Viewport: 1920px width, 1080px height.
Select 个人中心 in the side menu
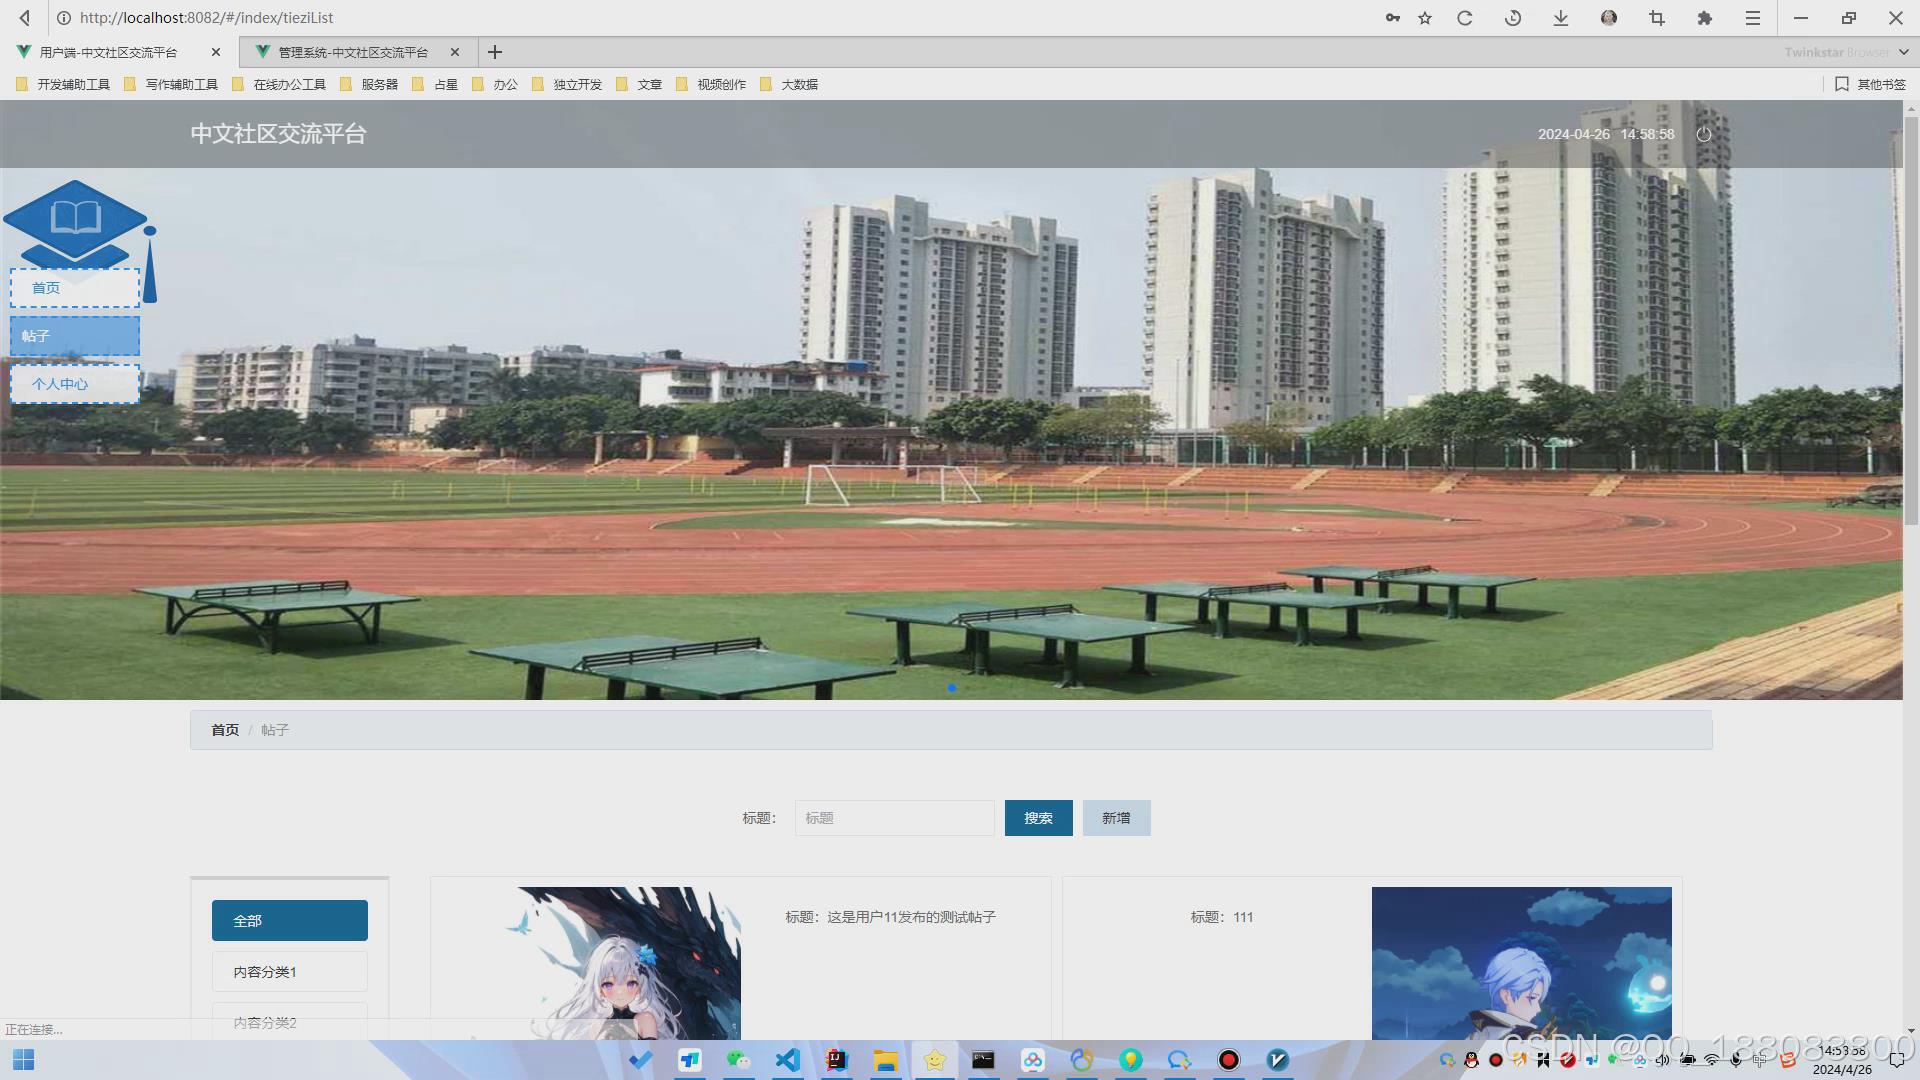[75, 384]
